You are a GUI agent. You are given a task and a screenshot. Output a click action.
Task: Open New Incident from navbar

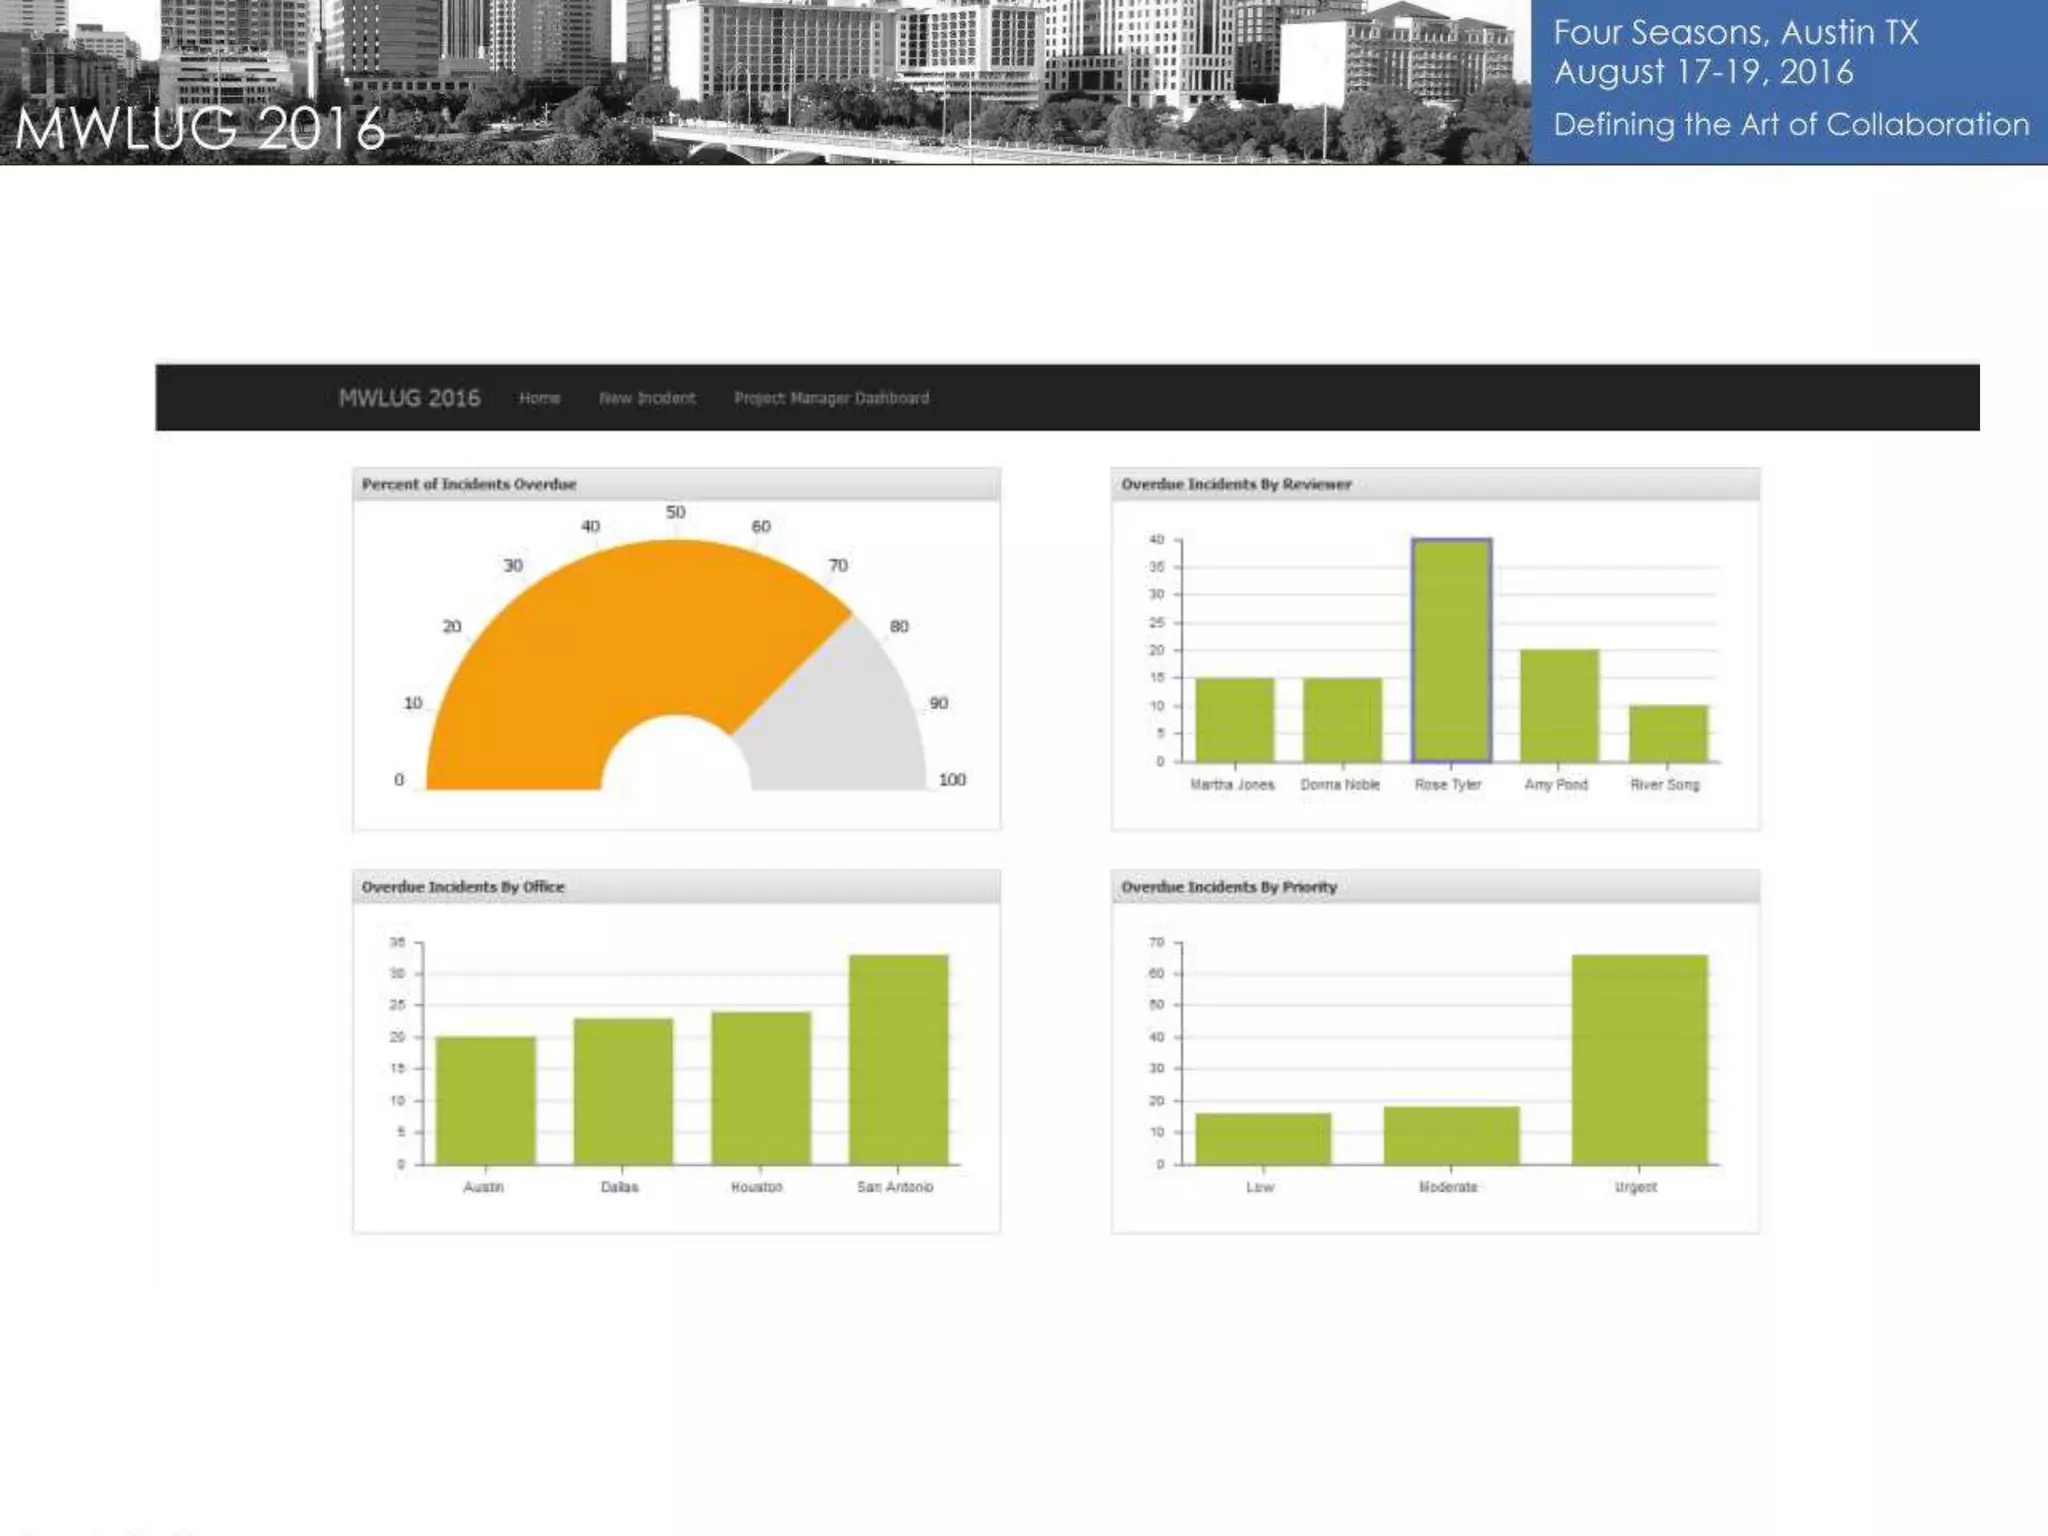point(646,398)
